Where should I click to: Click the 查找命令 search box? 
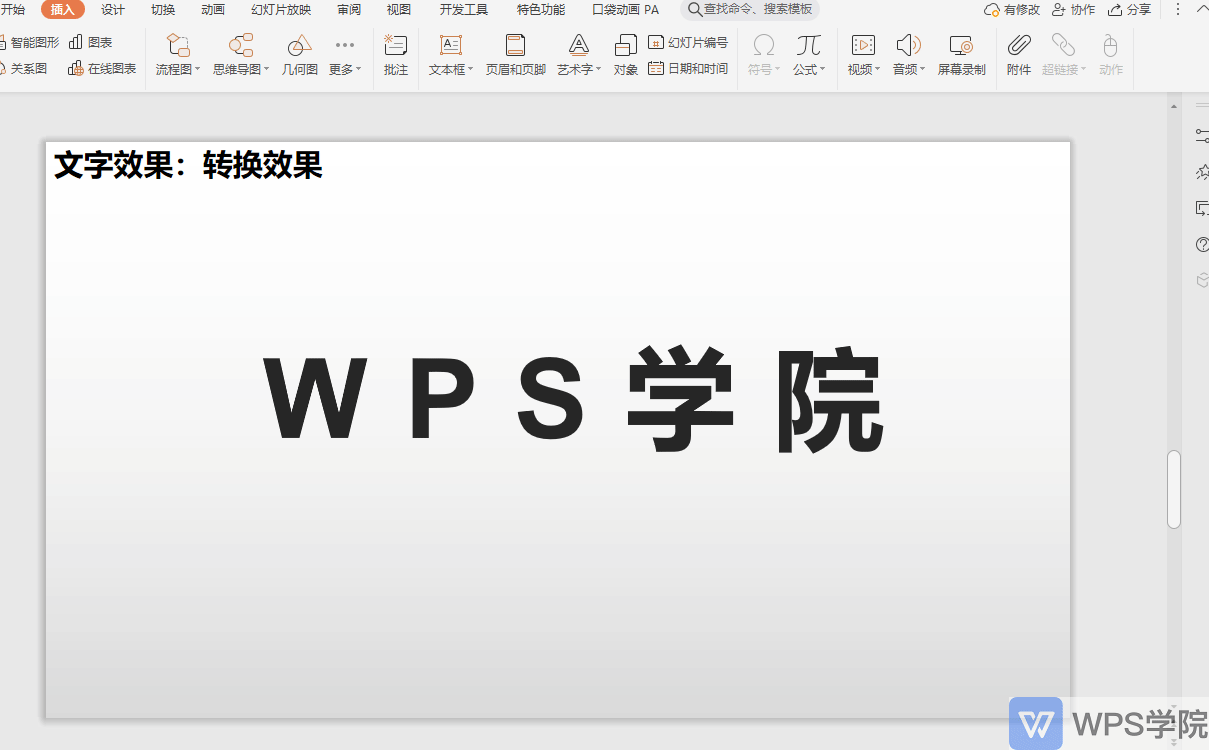[x=750, y=10]
